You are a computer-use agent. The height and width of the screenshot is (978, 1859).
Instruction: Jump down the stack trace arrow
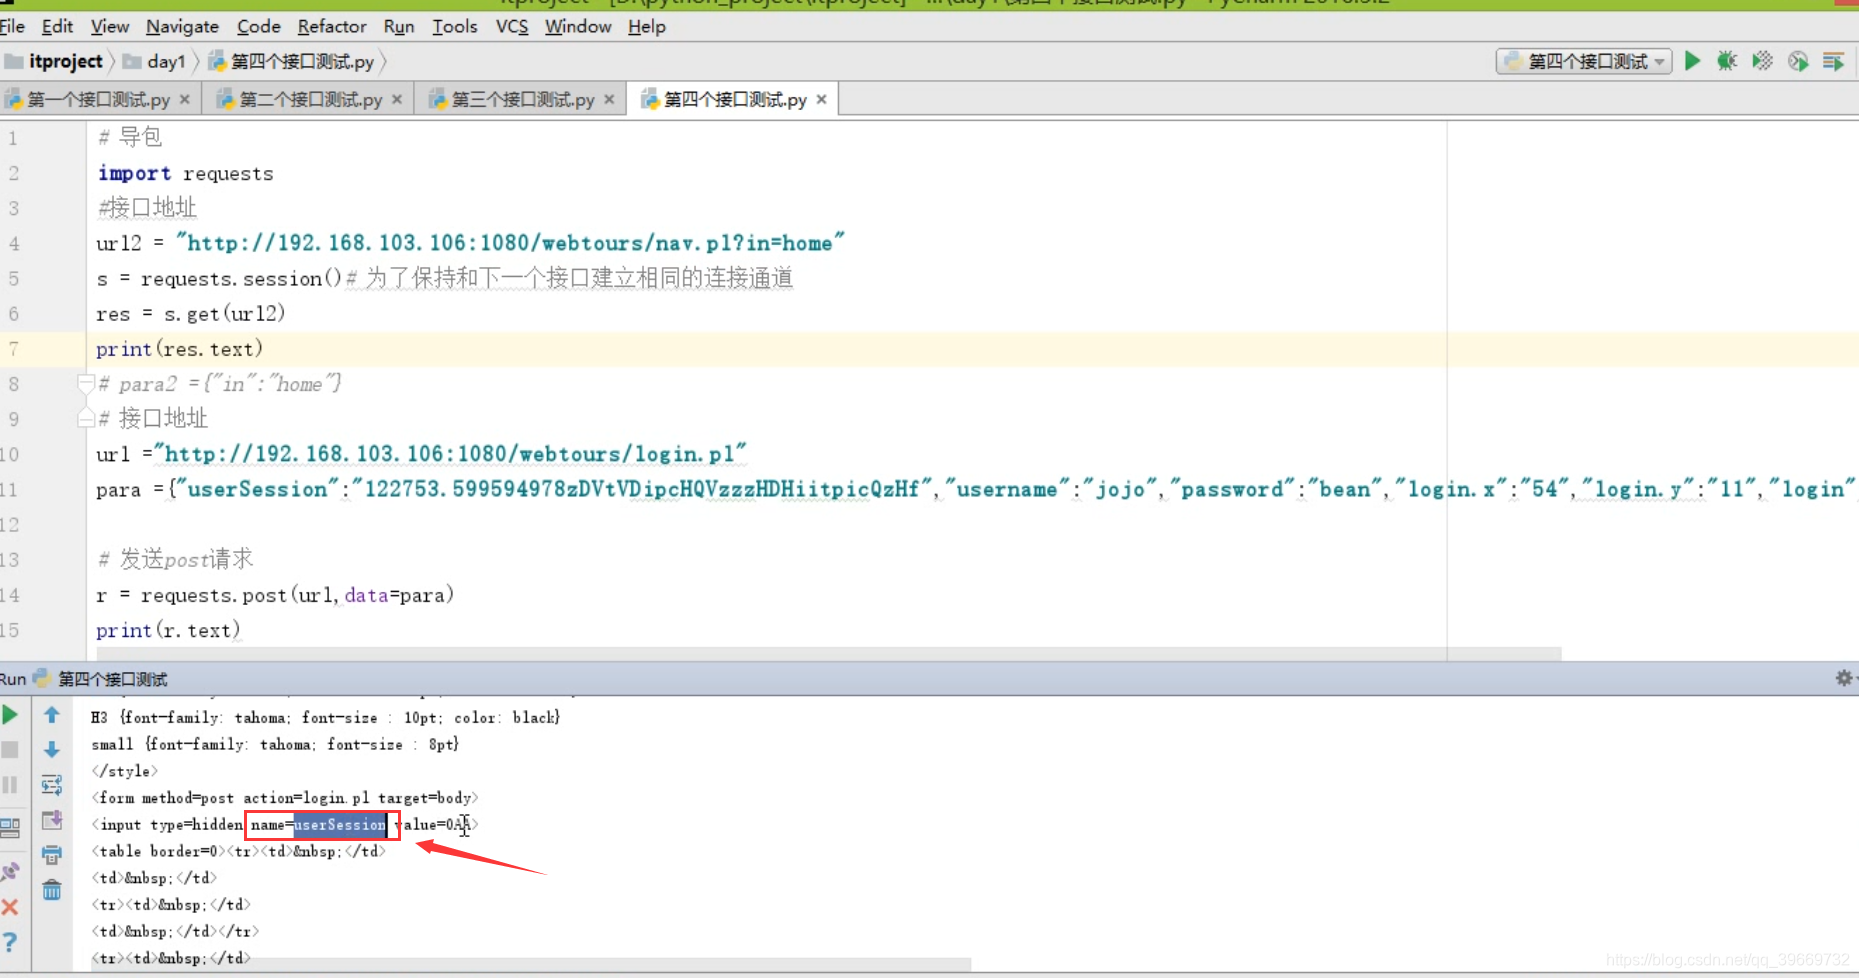point(52,750)
